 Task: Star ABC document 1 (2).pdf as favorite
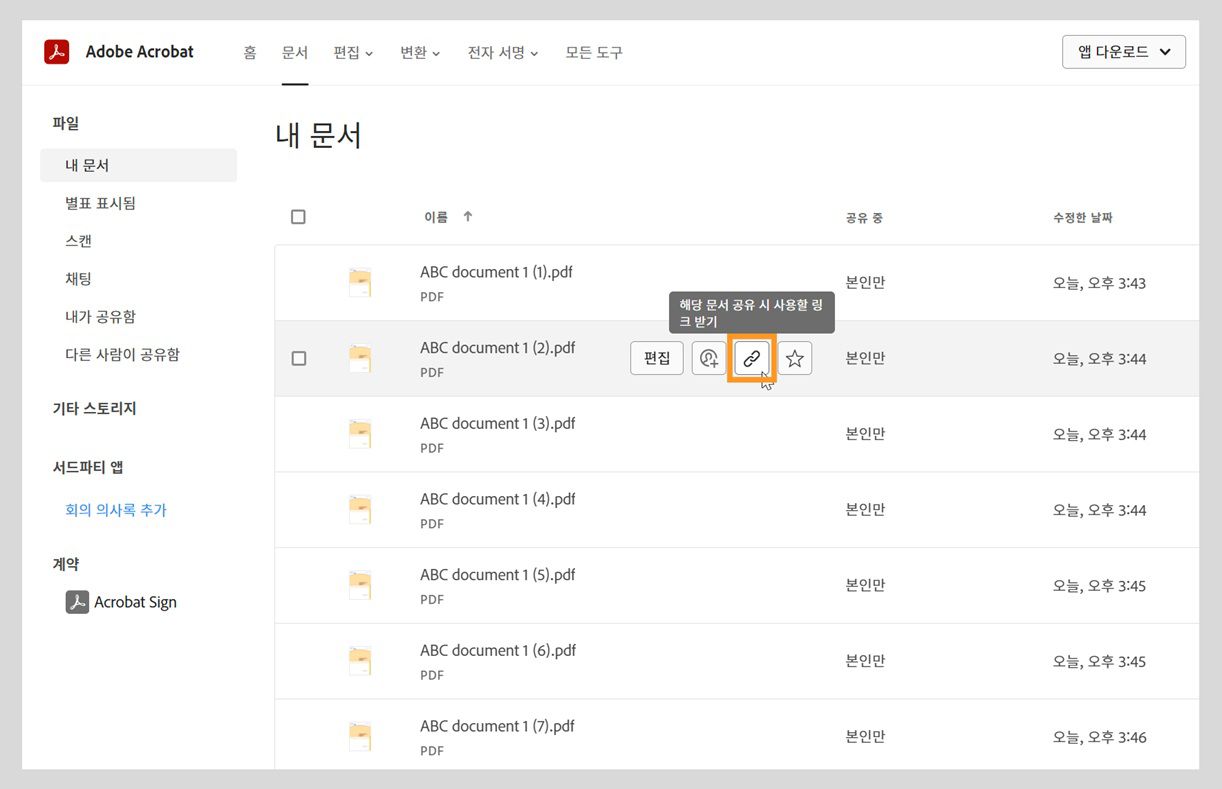click(x=794, y=358)
